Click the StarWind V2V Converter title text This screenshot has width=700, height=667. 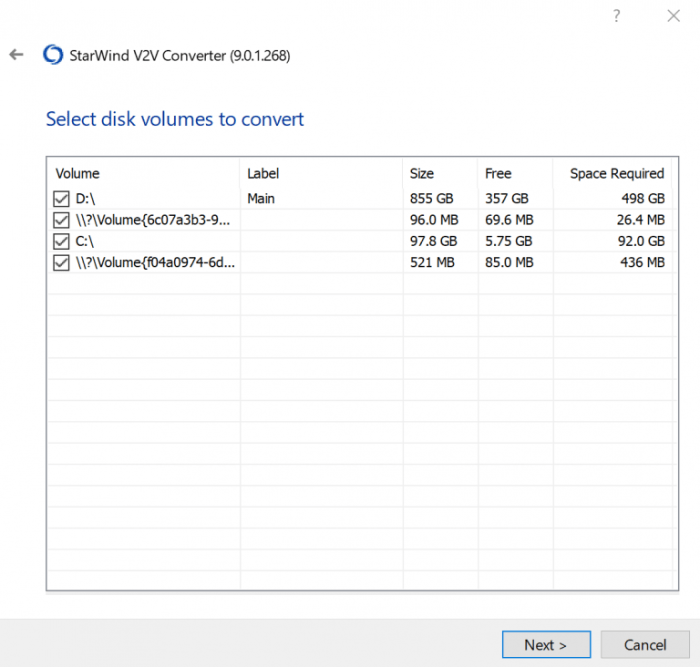[x=179, y=56]
